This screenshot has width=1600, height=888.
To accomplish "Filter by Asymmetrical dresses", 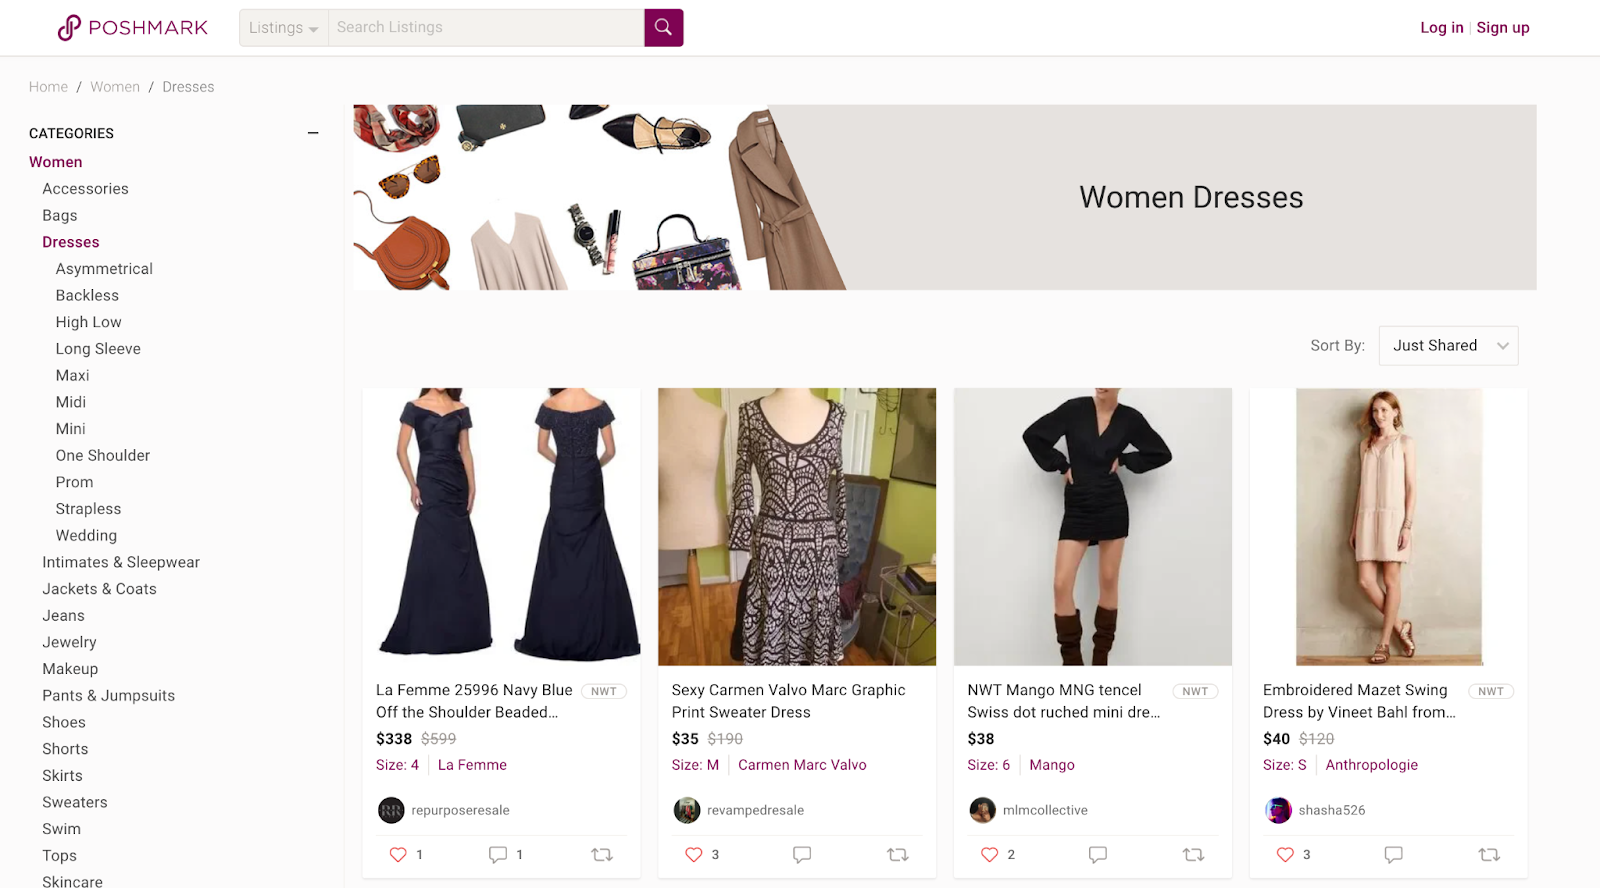I will pos(104,269).
